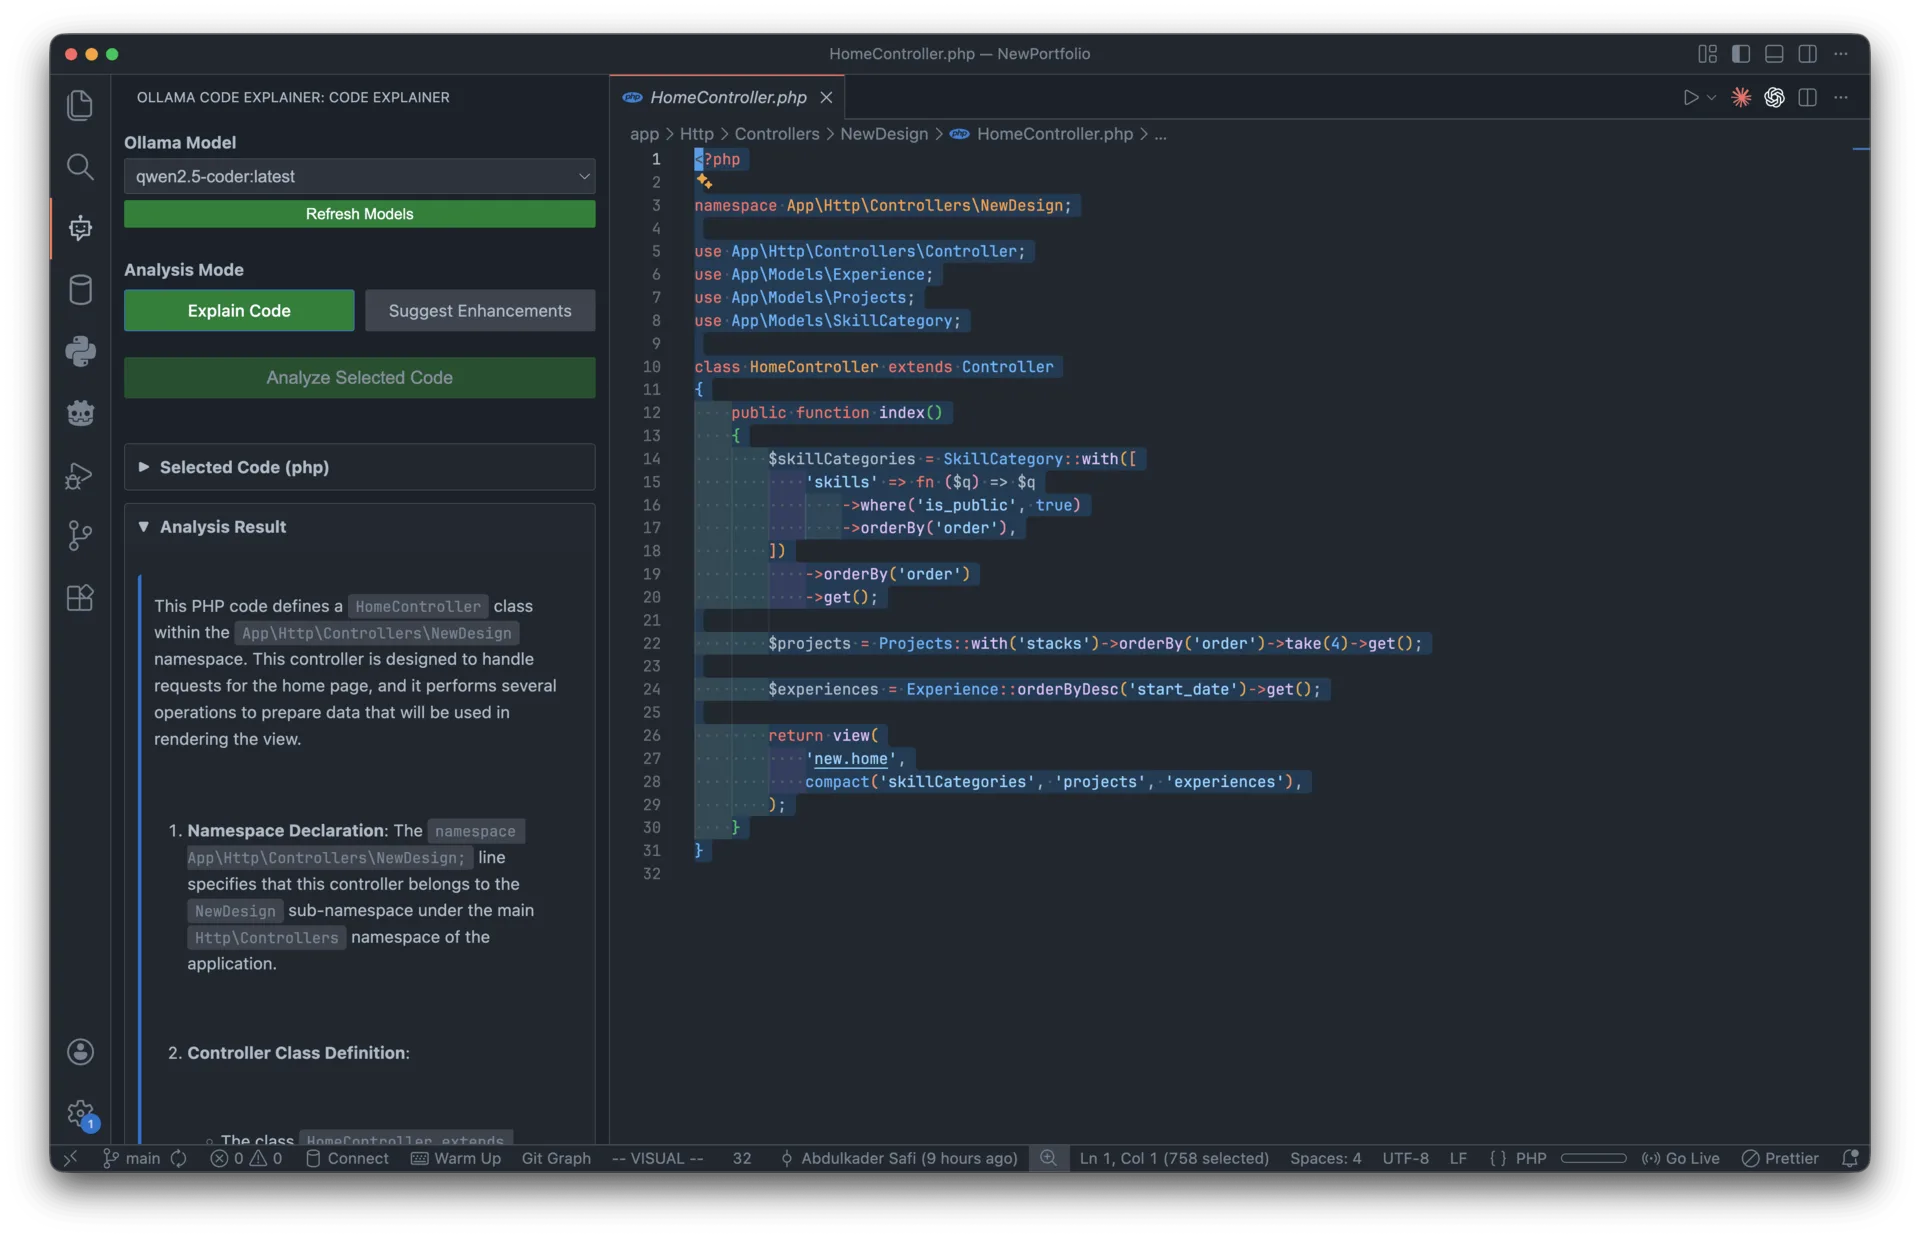The height and width of the screenshot is (1238, 1920).
Task: Click Customize Layout icon in title bar
Action: (1707, 54)
